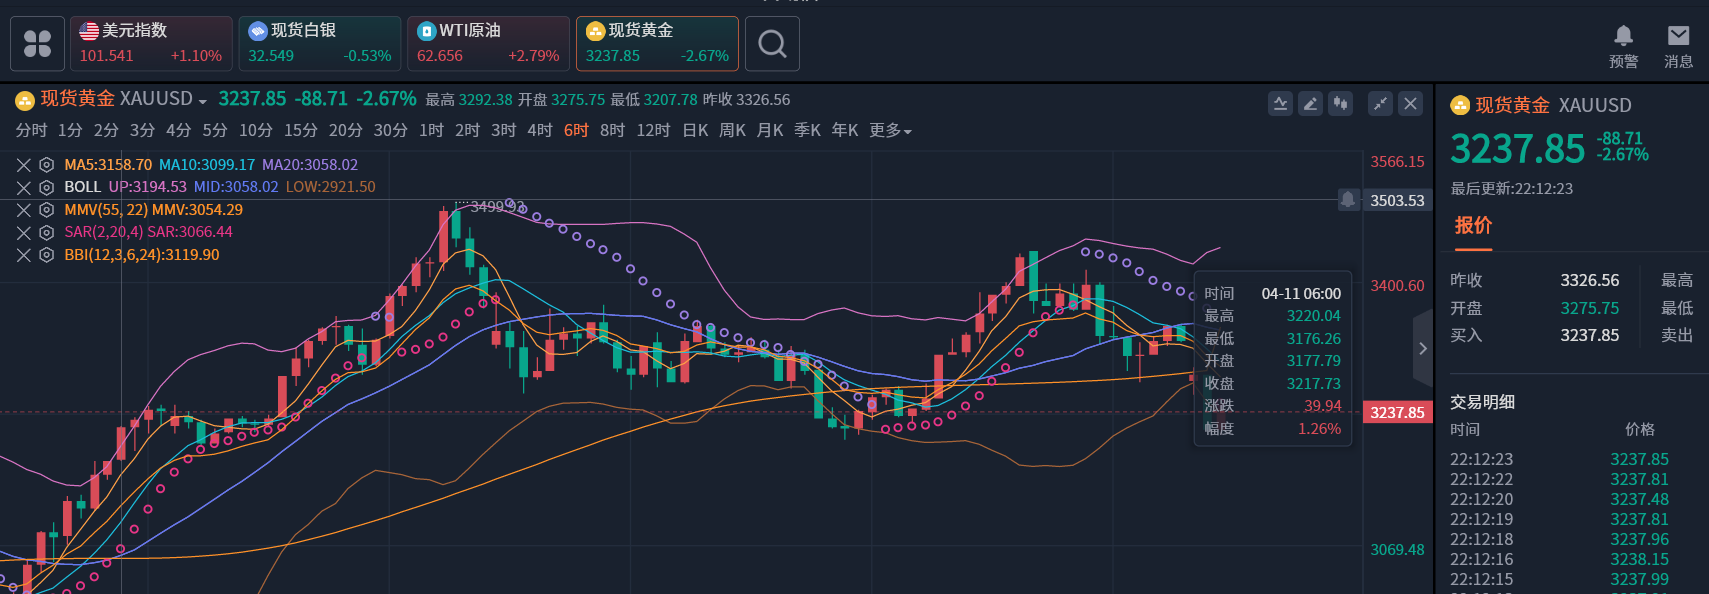Open the 预警 alerts bell
This screenshot has width=1709, height=594.
1623,46
